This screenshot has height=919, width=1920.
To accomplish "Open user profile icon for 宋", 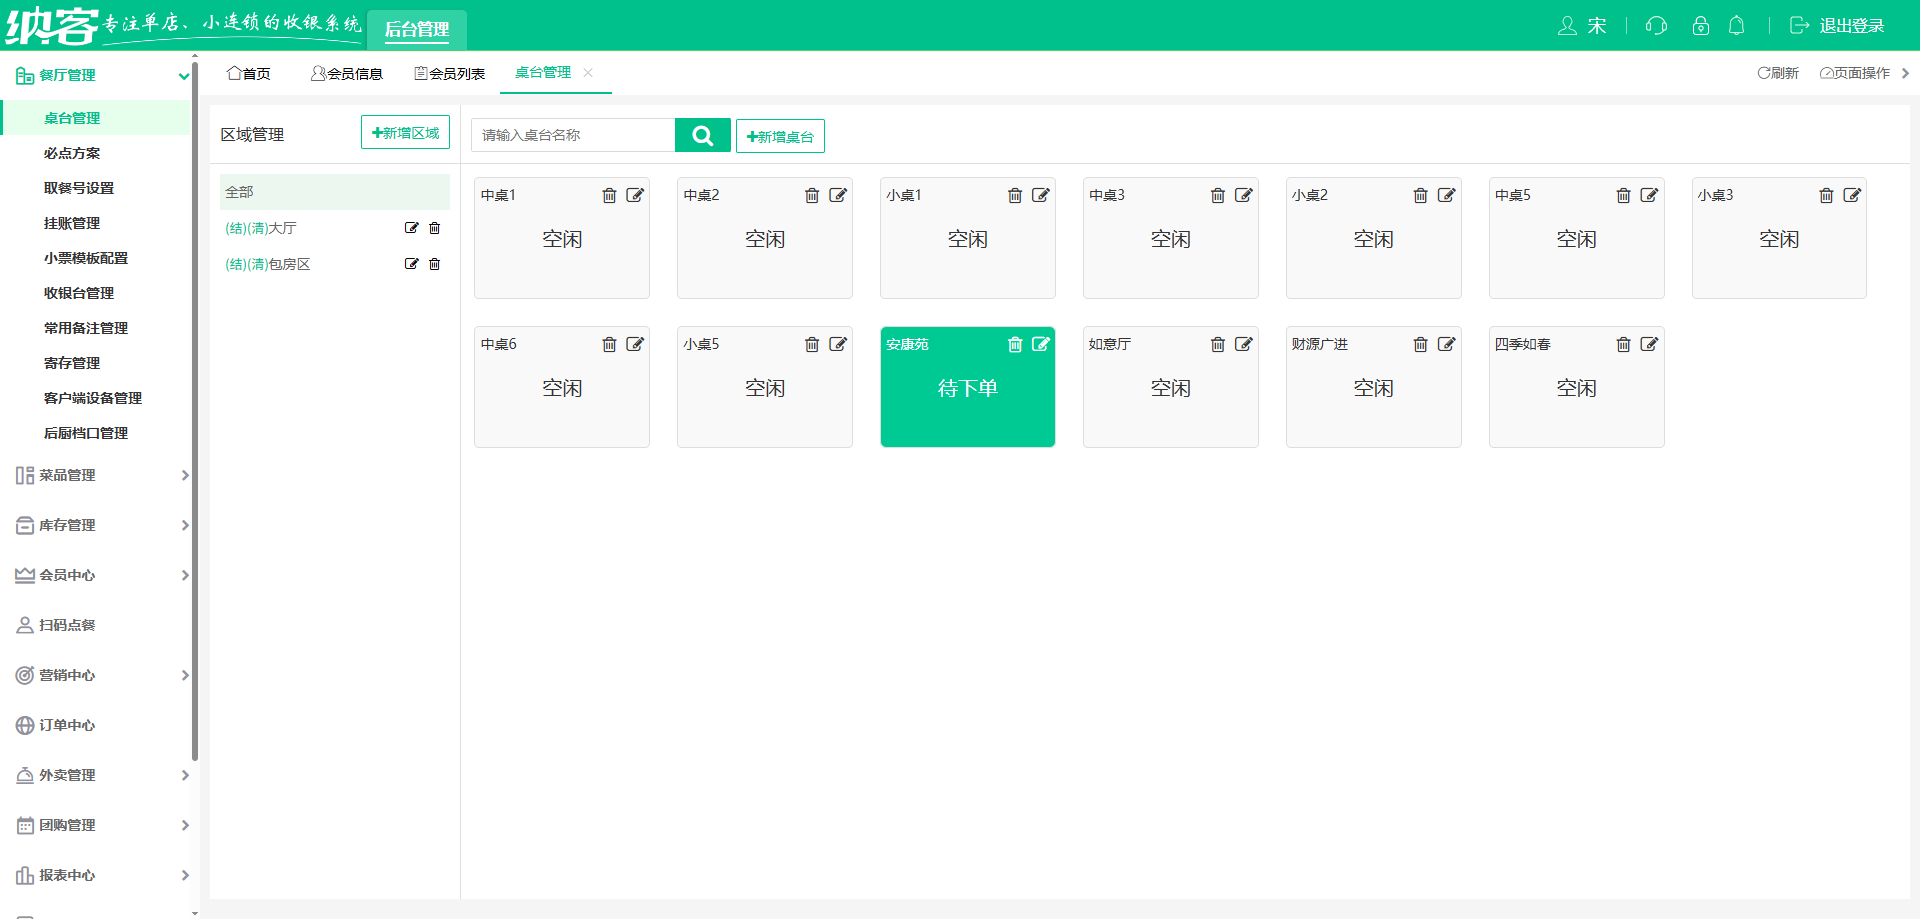I will [1568, 26].
